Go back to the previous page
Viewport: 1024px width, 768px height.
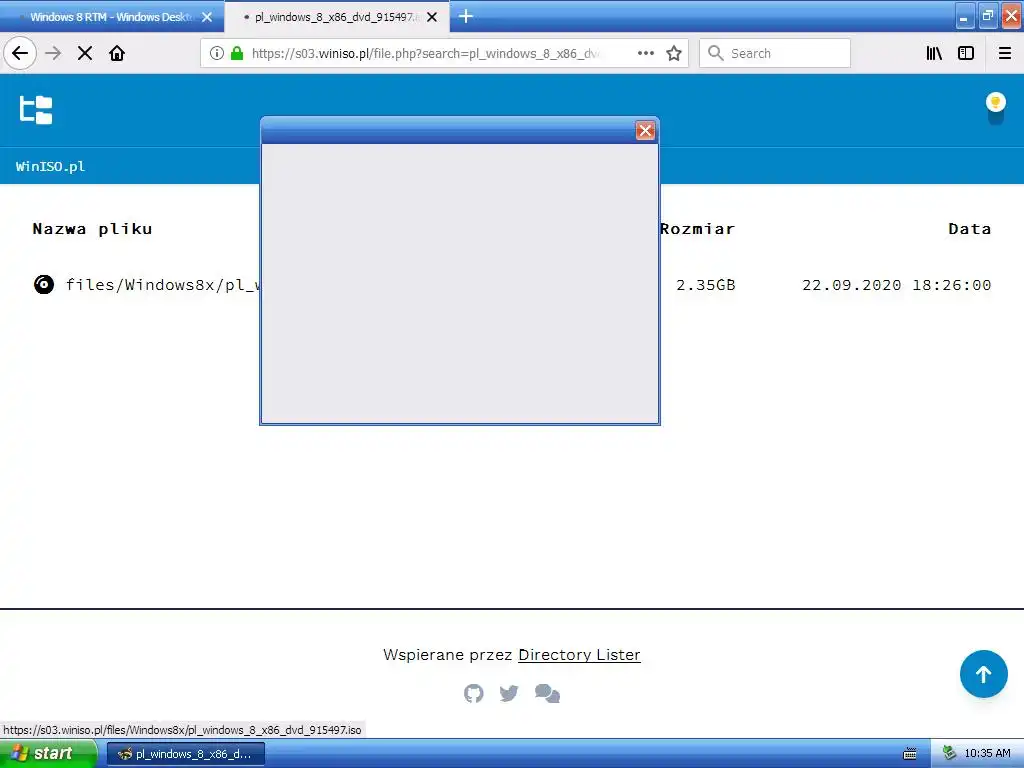(x=20, y=53)
